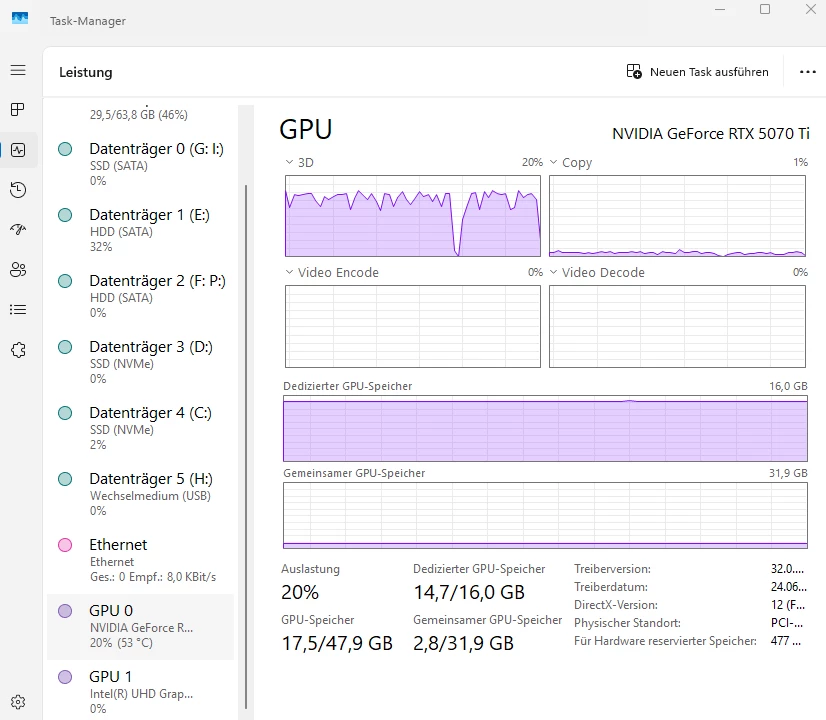Select Datenträger 1 (E:) entry
Viewport: 826px width, 720px height.
[141, 230]
